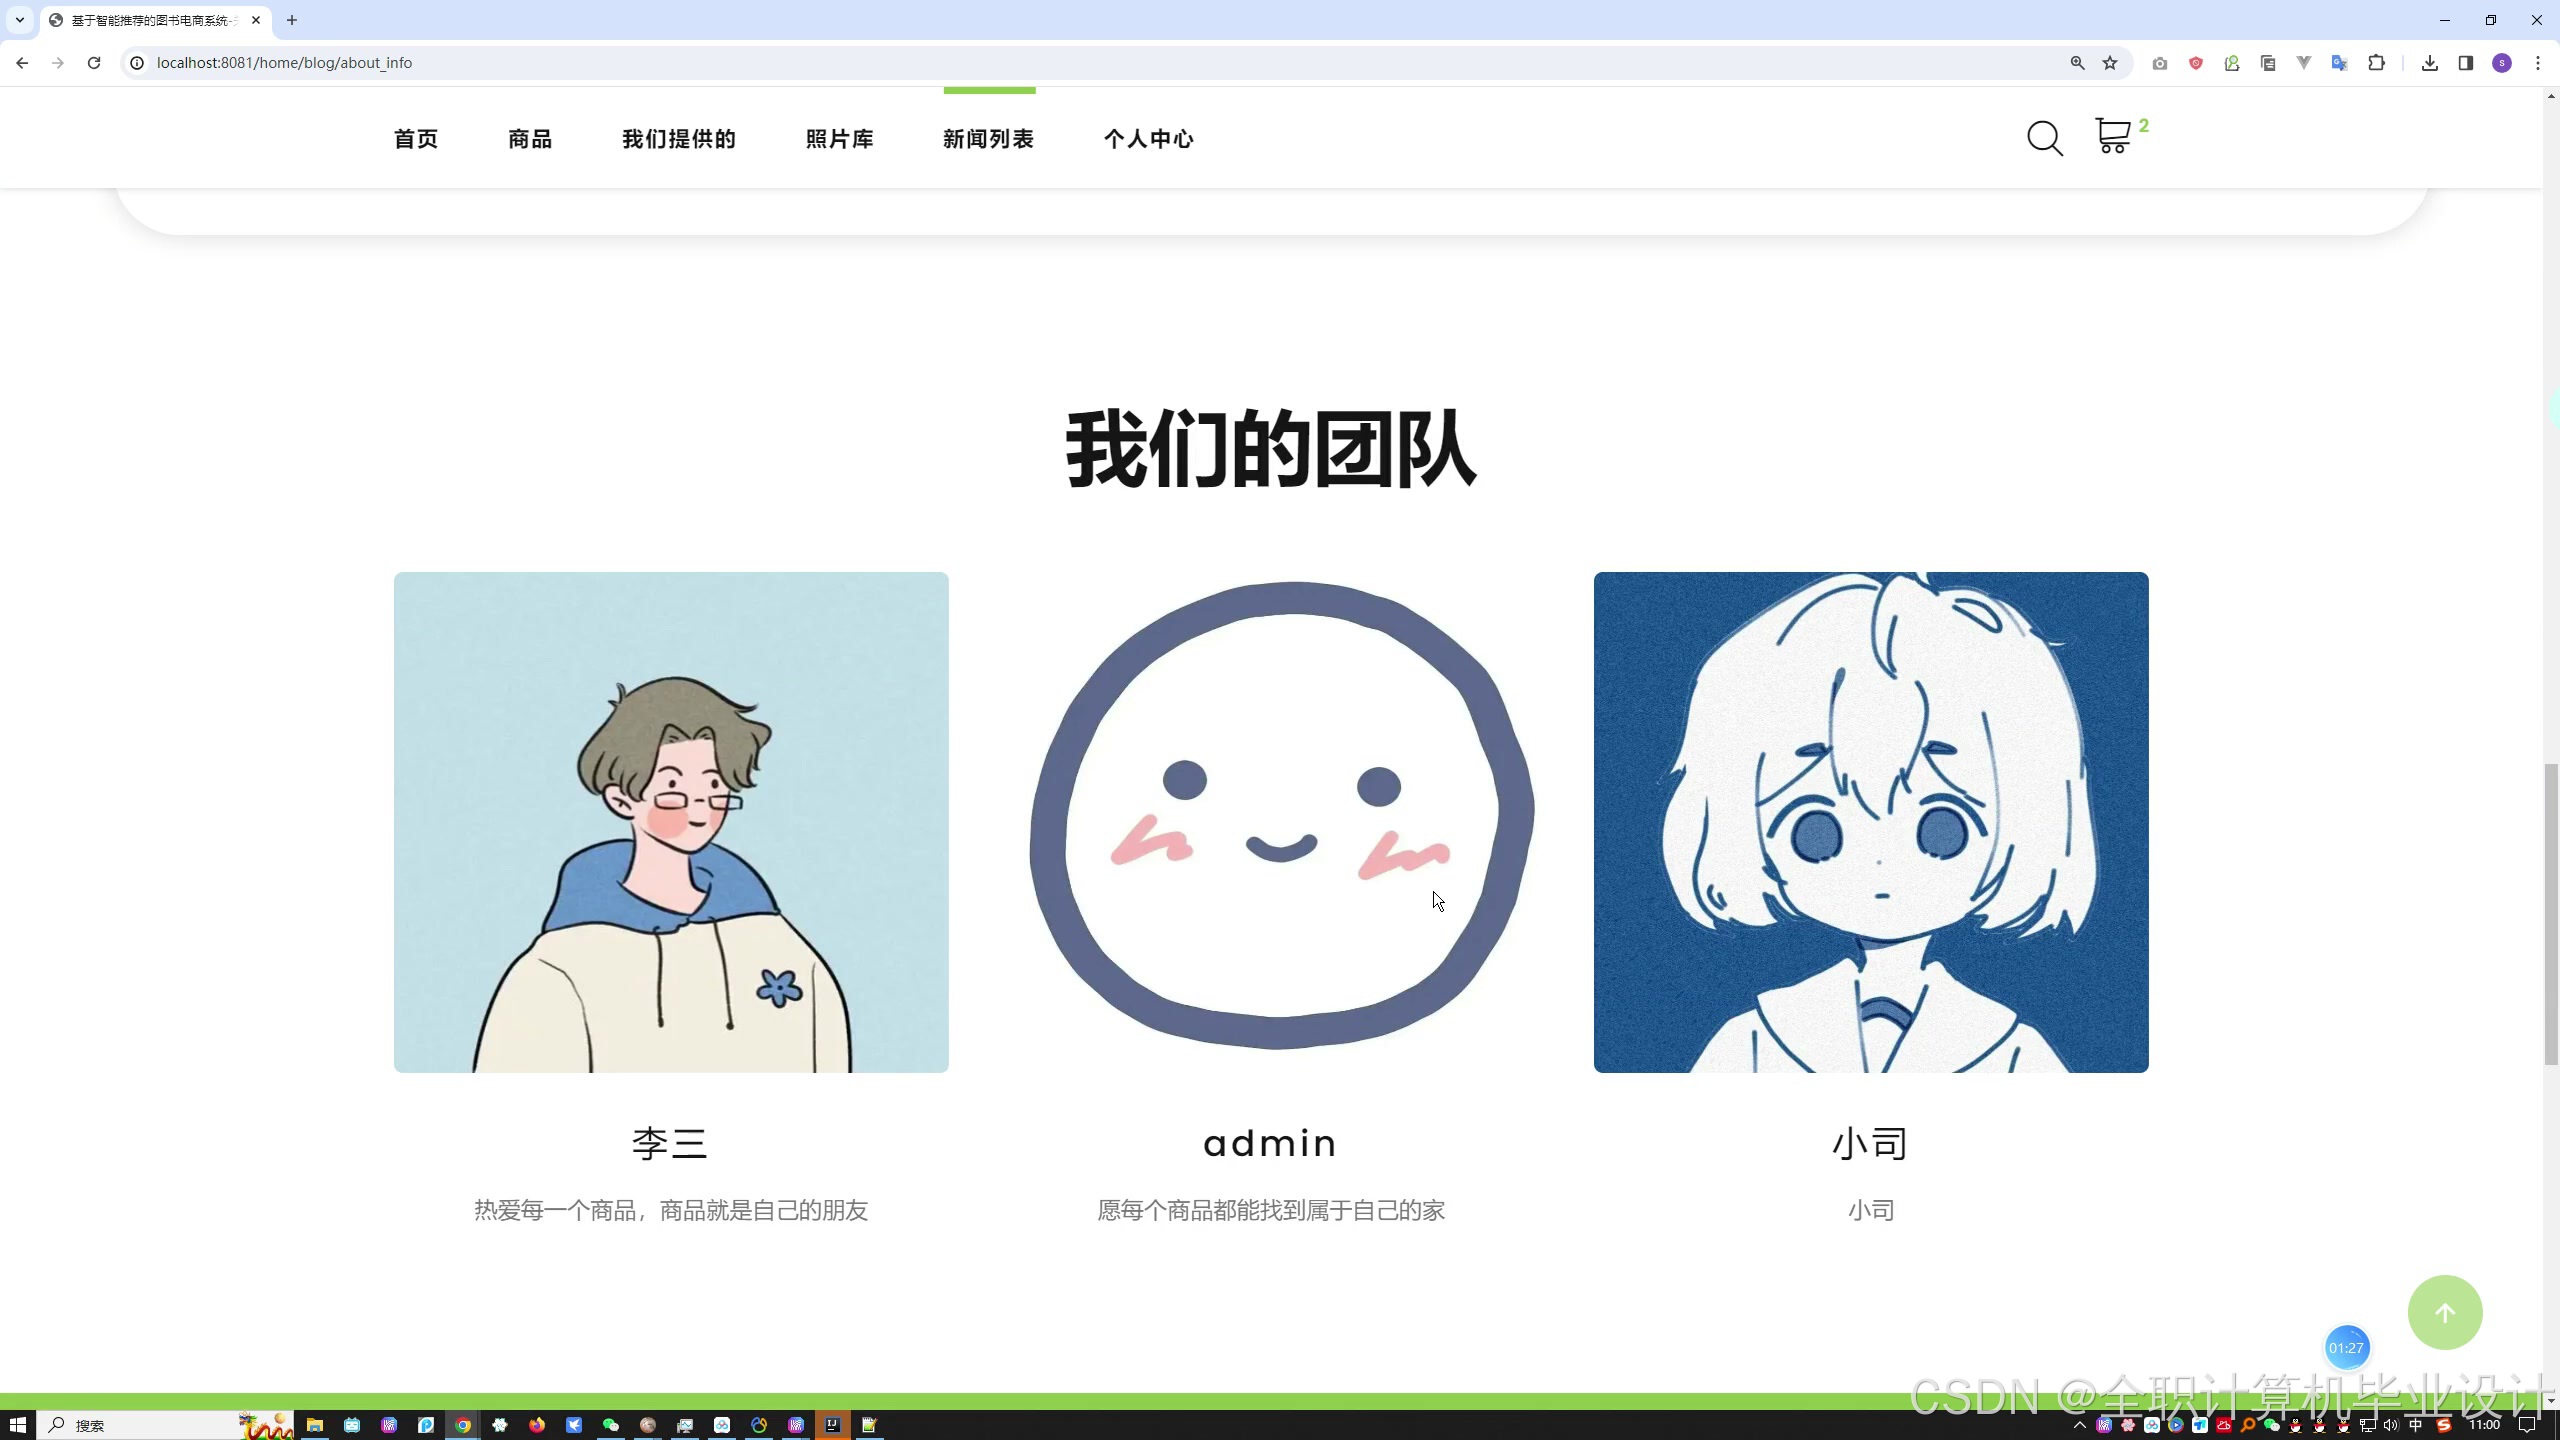Click the browser zoom magnifier icon
The image size is (2560, 1440).
2077,63
